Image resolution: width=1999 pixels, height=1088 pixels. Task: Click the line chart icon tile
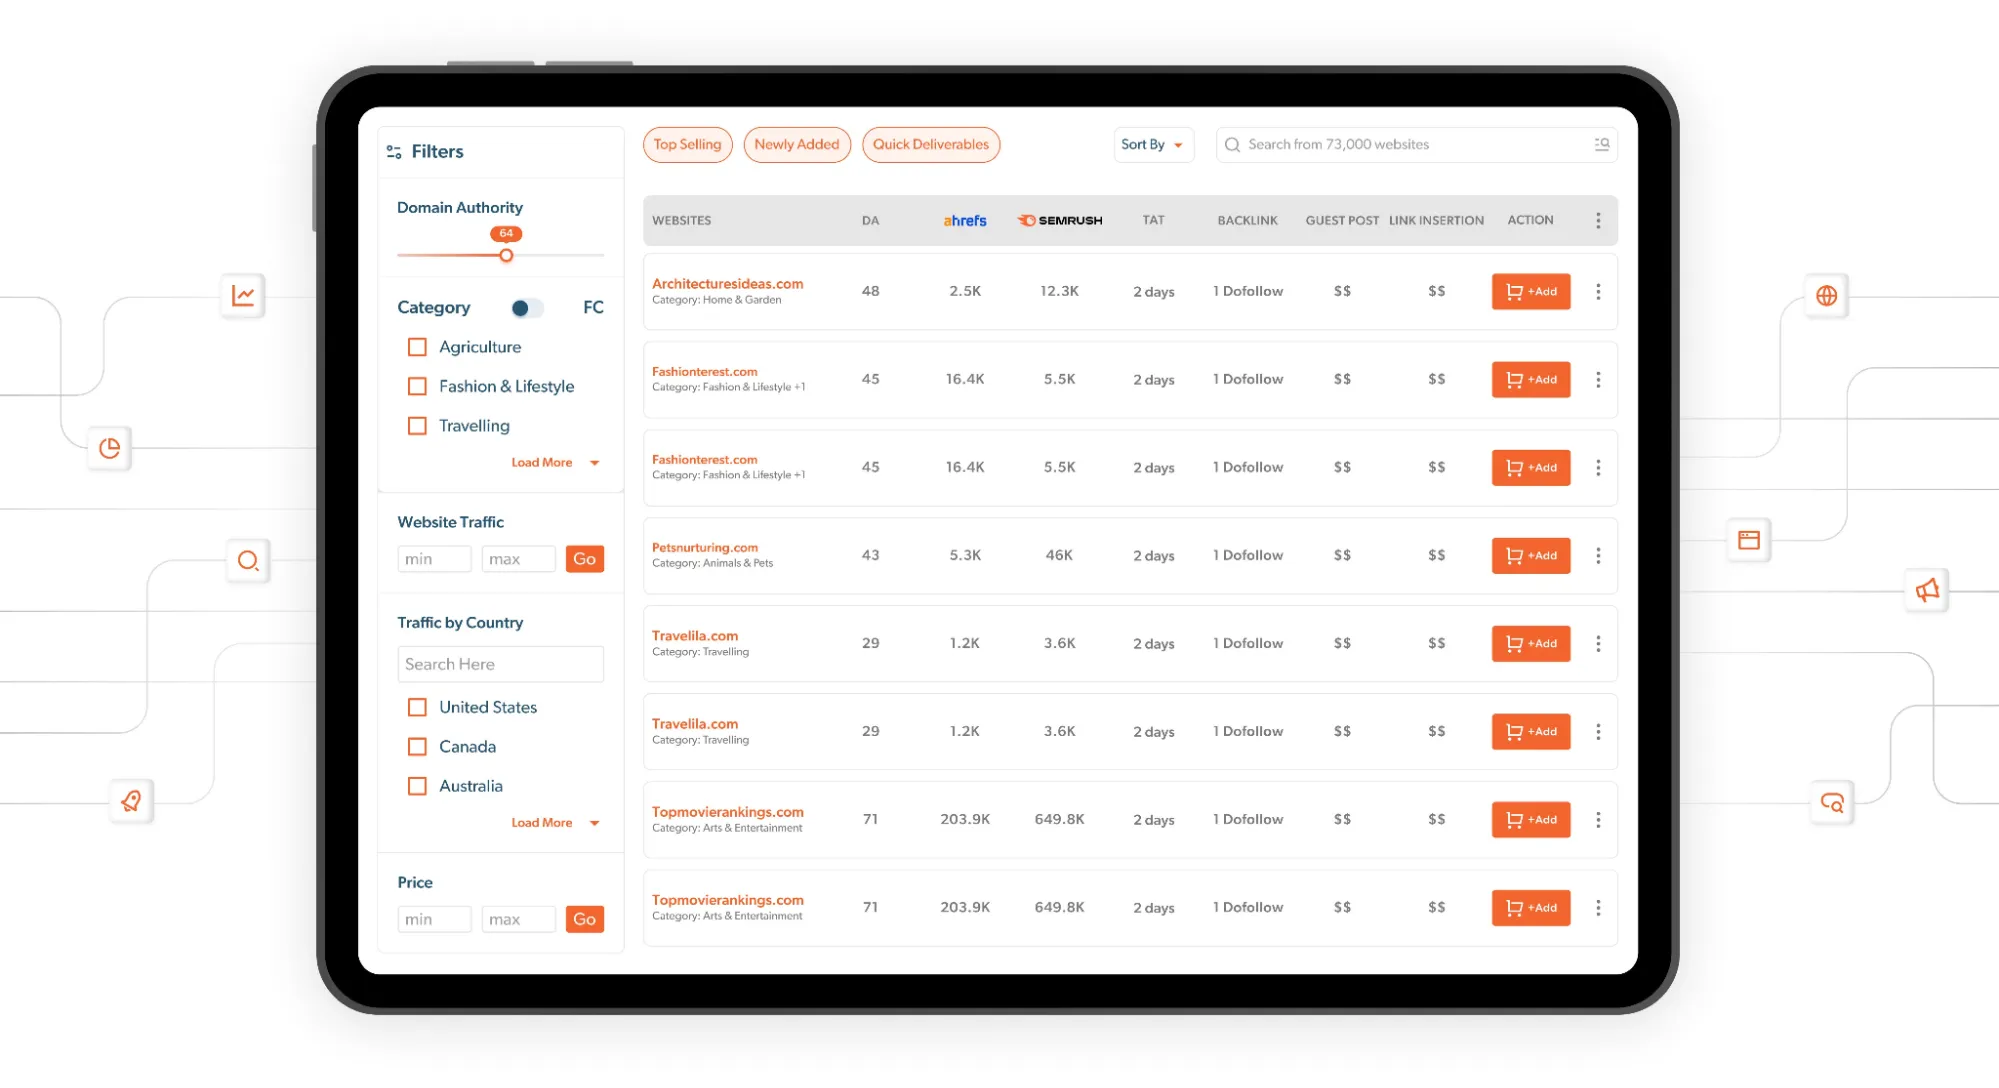tap(243, 296)
